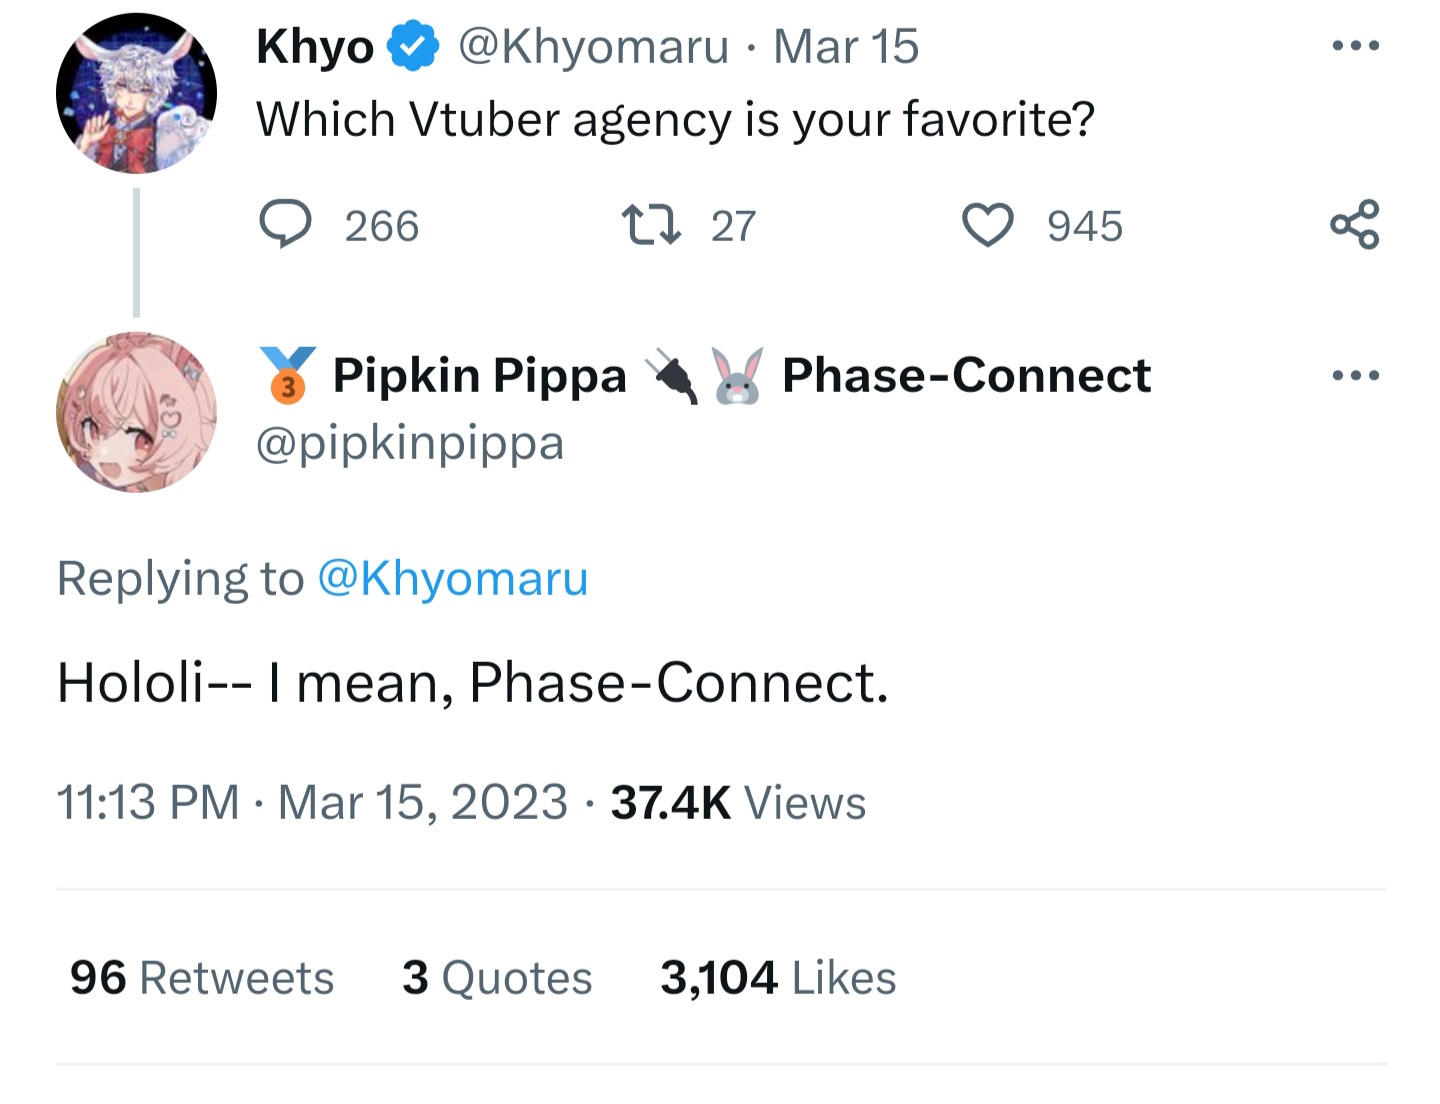Click the Khyo display name

[314, 47]
